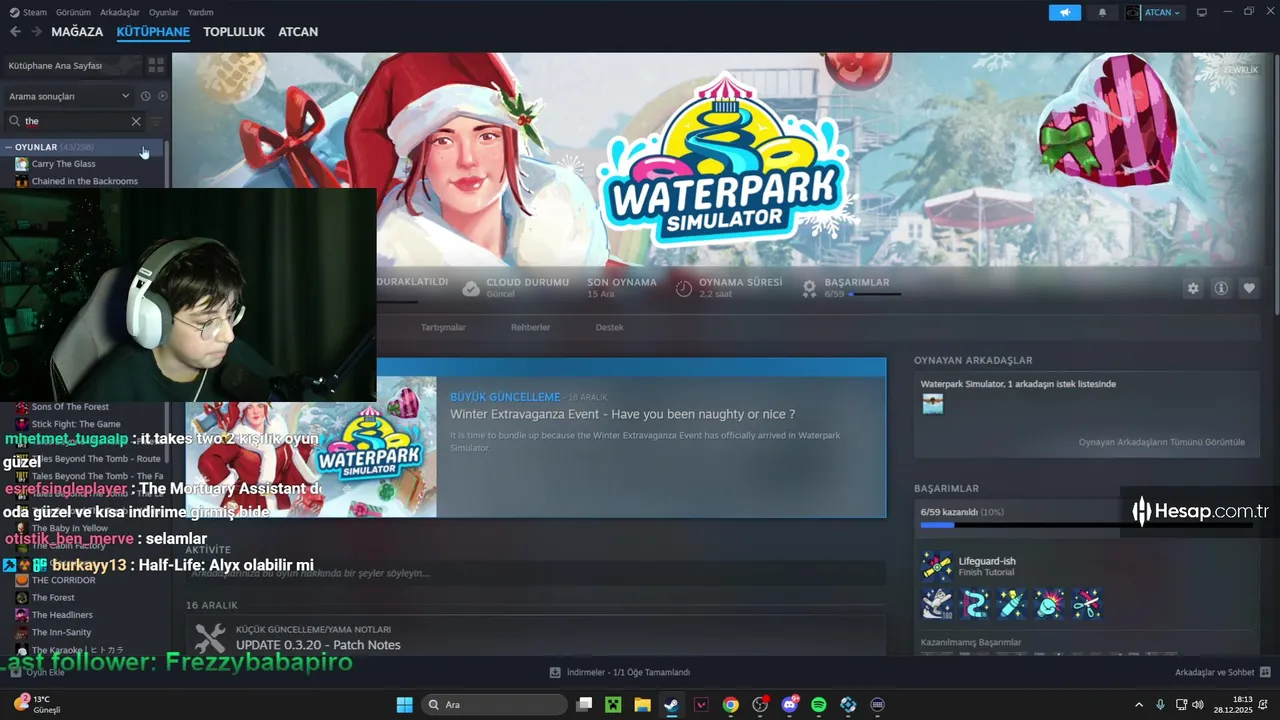Select The Inn-Sanity in game list
Screen dimensions: 1280x720
click(x=61, y=633)
